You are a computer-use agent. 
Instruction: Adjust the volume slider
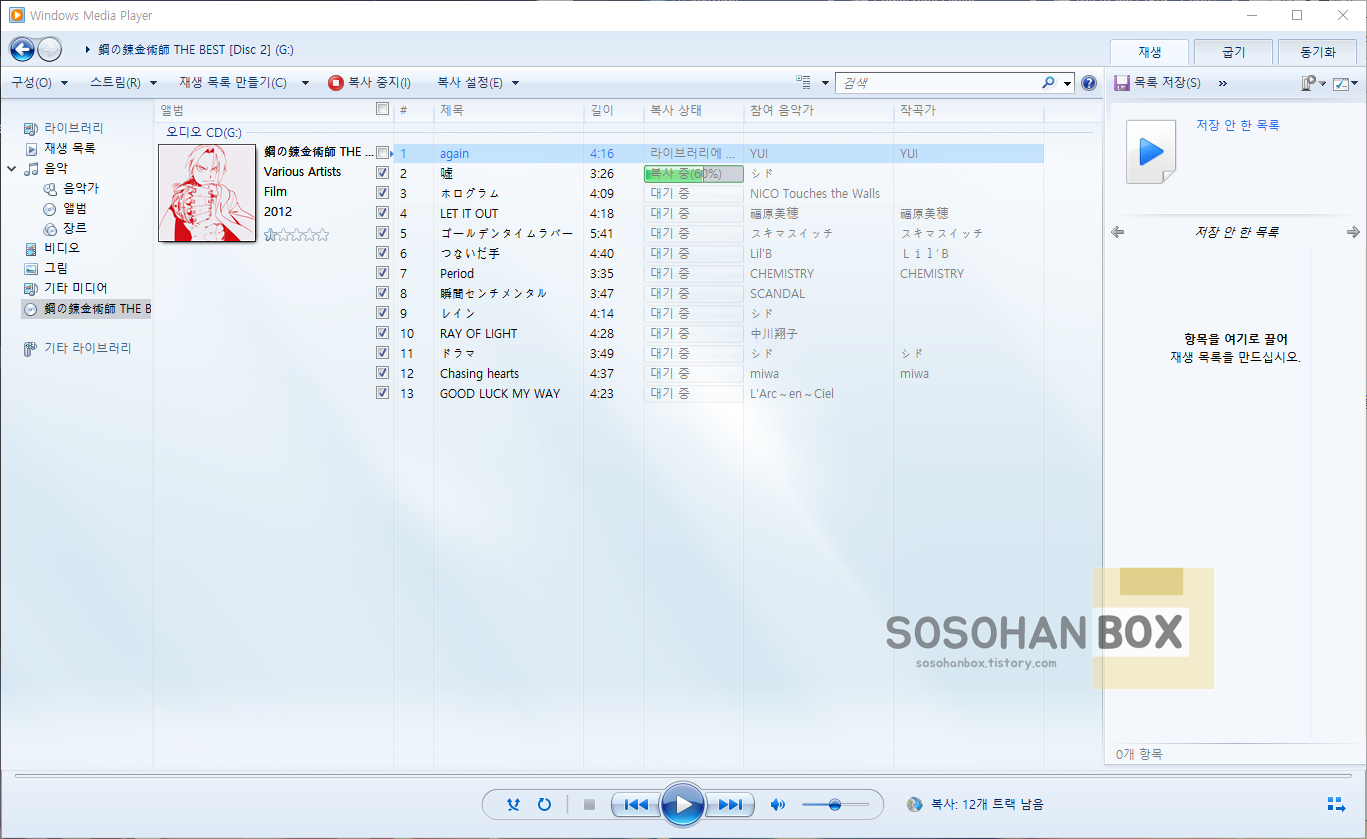pos(835,804)
